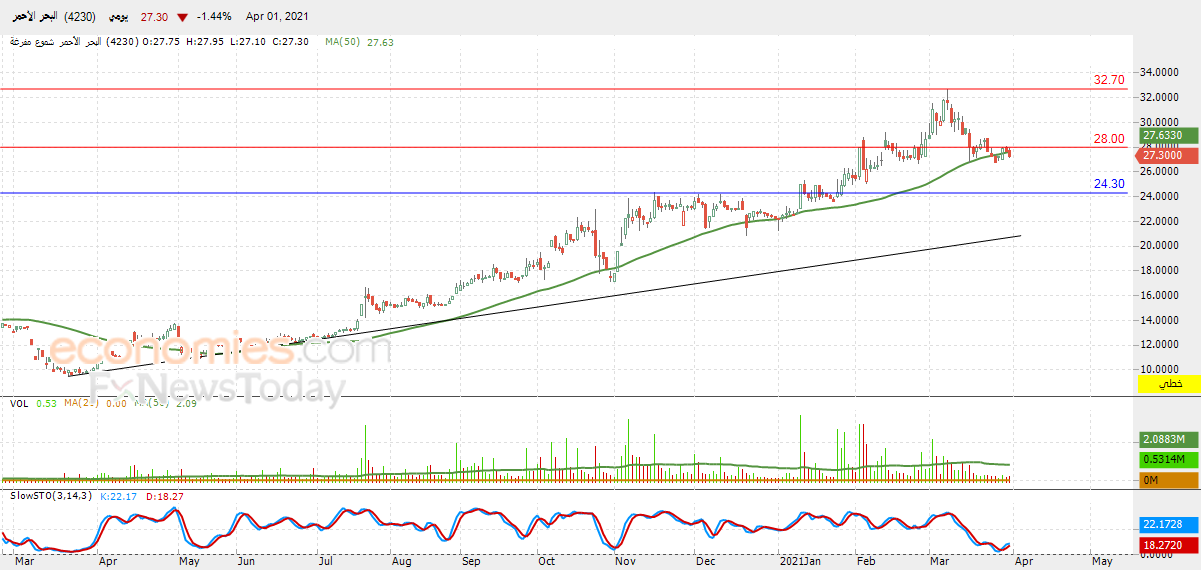Image resolution: width=1201 pixels, height=570 pixels.
Task: Click the red down-arrow price change indicator
Action: click(x=182, y=18)
